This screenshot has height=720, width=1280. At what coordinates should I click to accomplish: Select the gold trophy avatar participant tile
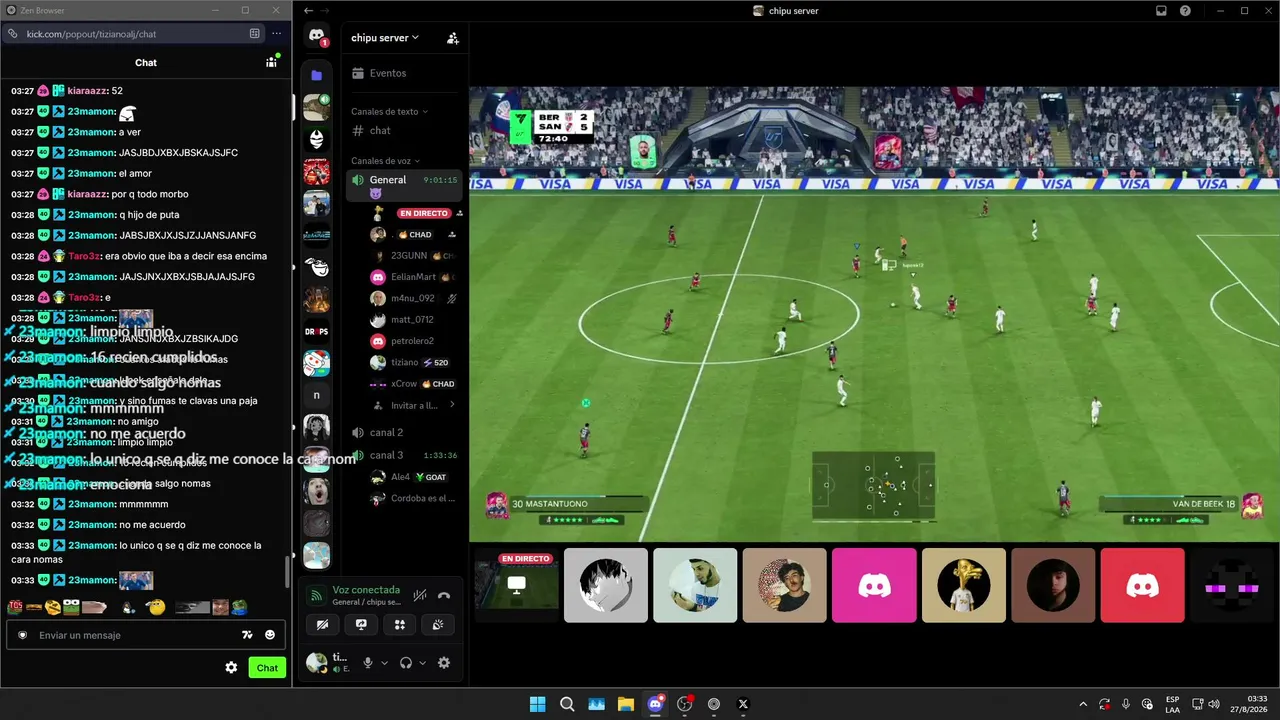tap(964, 585)
